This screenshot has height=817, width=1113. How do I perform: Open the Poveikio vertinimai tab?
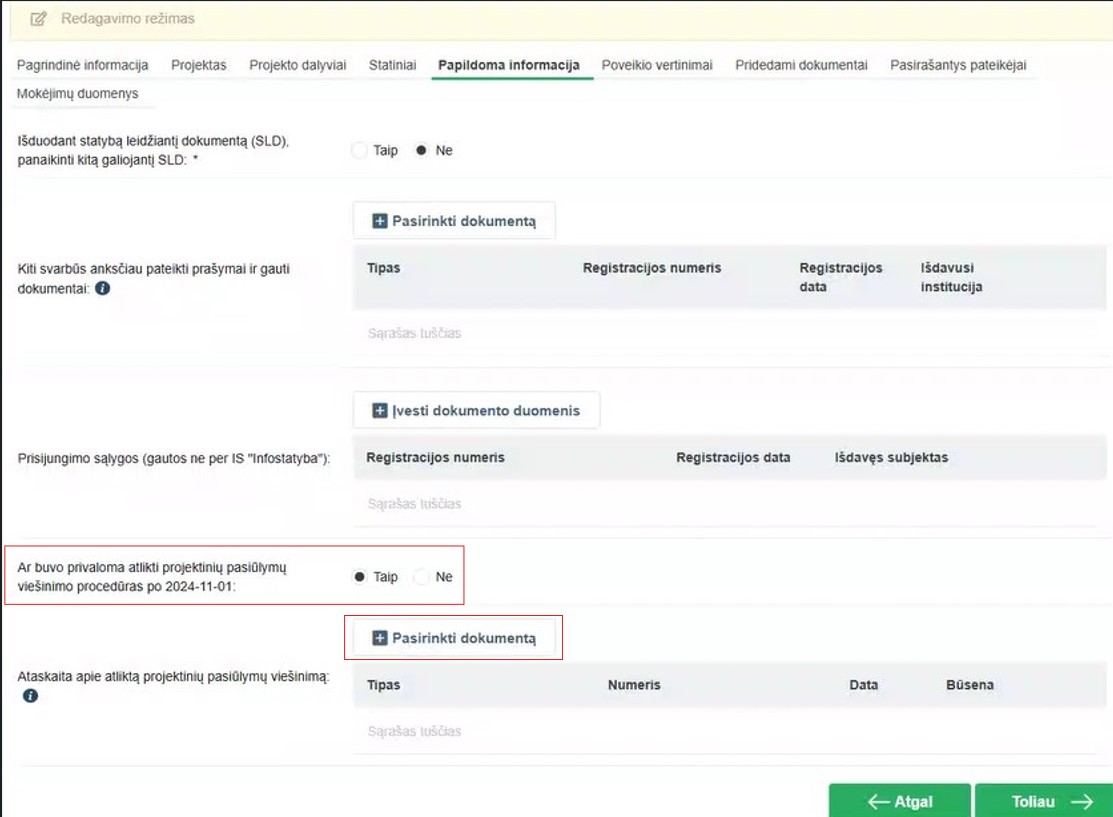pyautogui.click(x=657, y=65)
